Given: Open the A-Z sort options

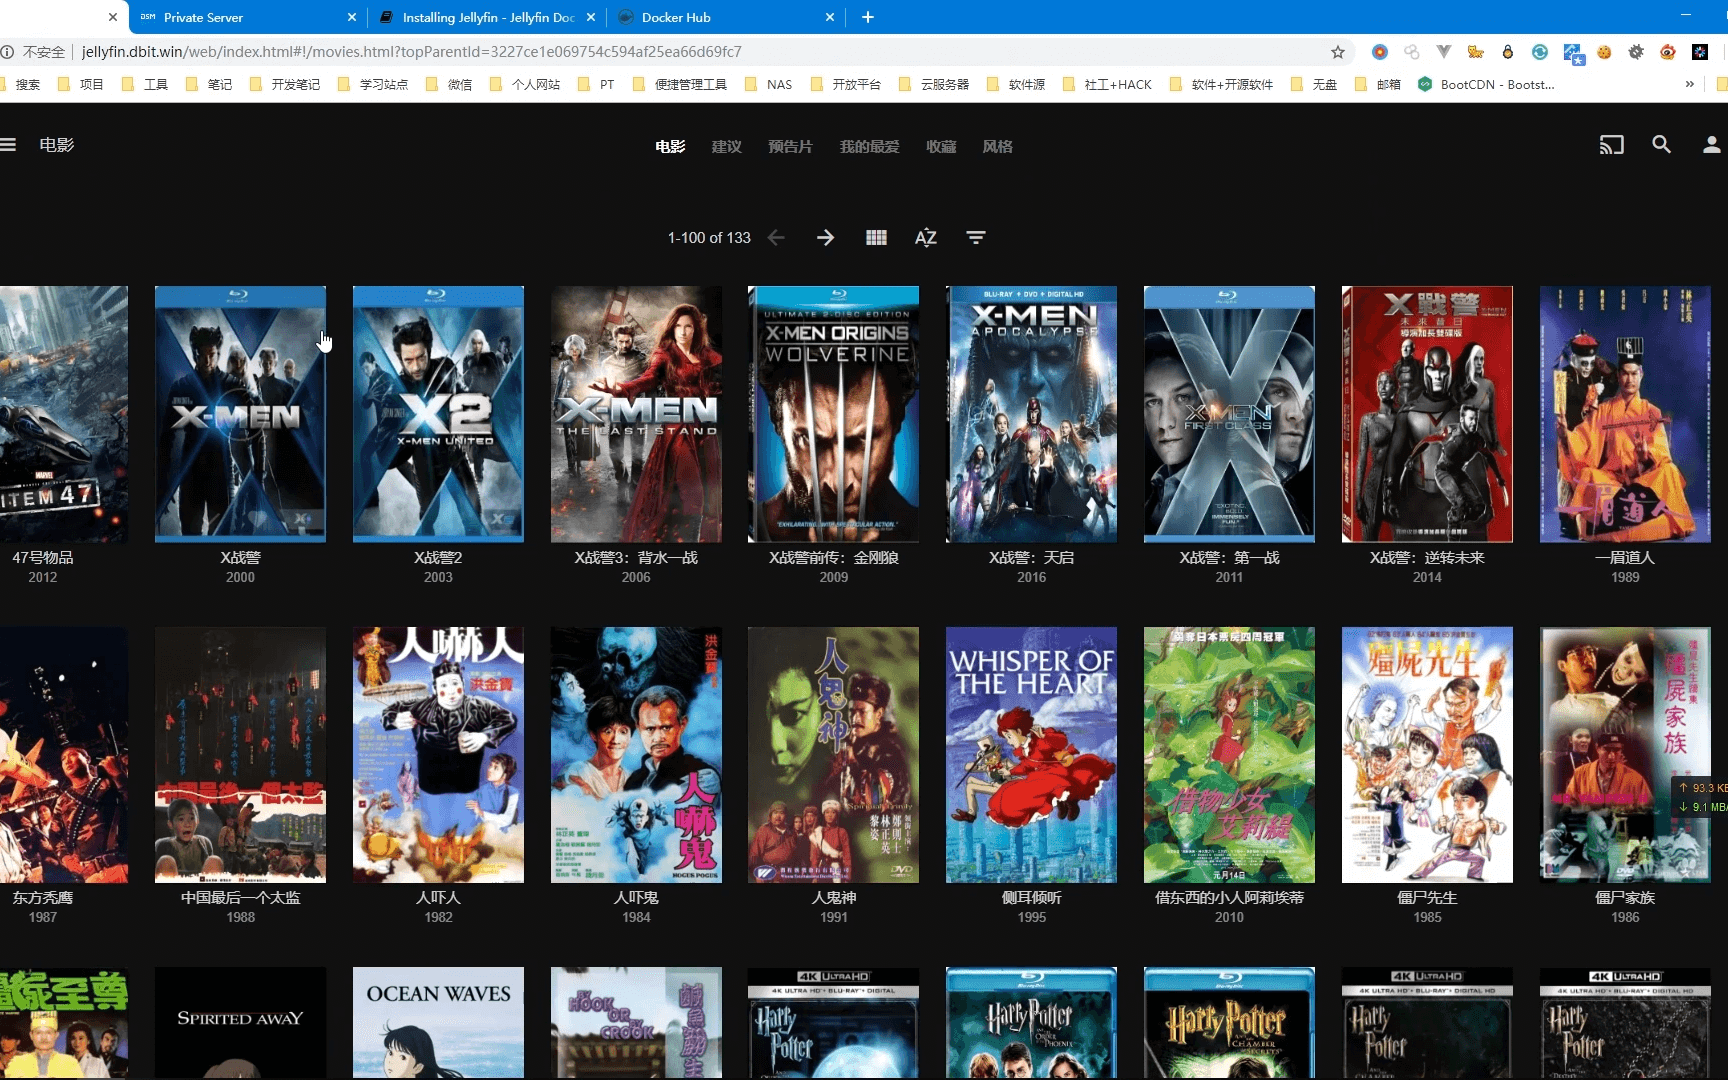Looking at the screenshot, I should click(926, 237).
